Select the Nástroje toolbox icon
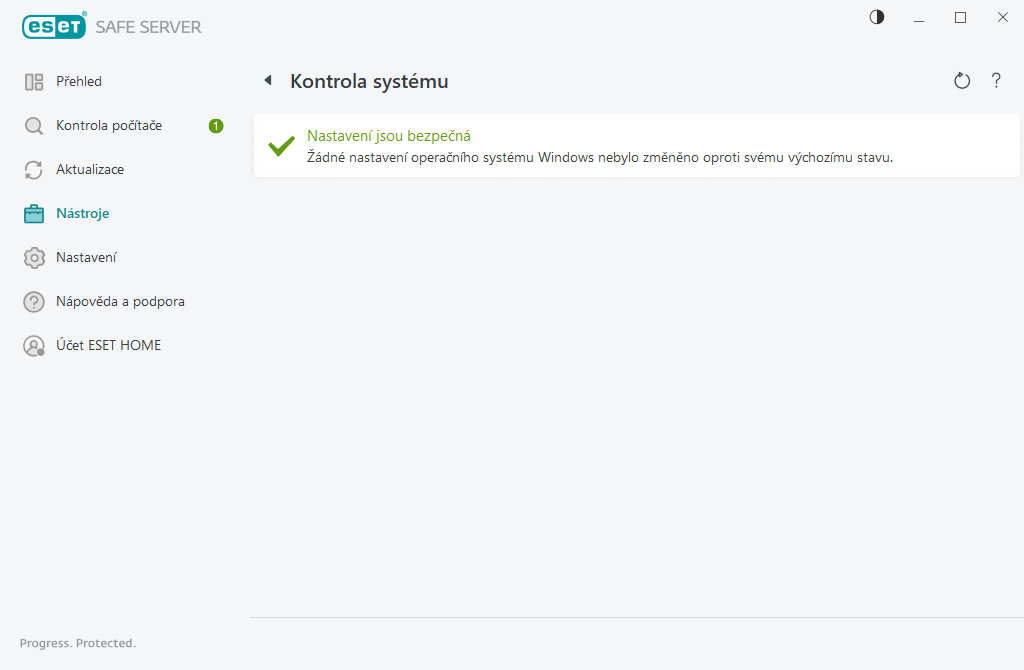This screenshot has height=670, width=1024. pos(33,213)
